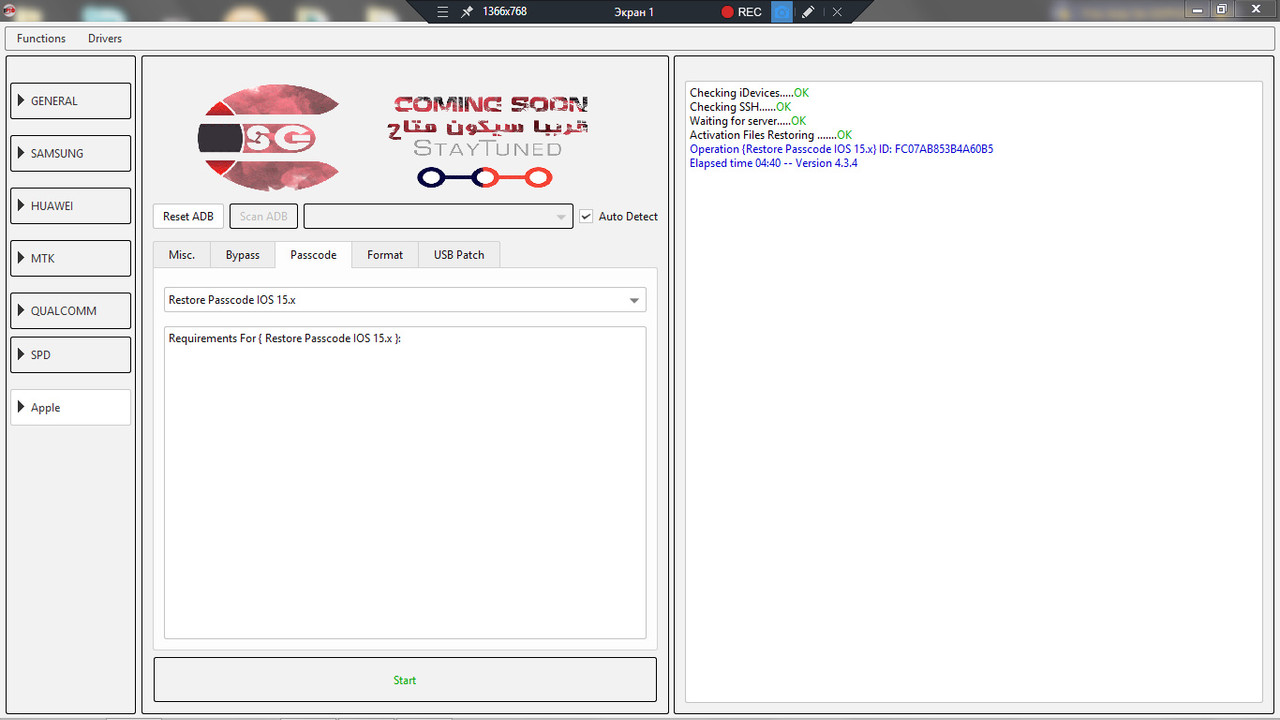
Task: Close the recorder bar with X icon
Action: click(837, 12)
